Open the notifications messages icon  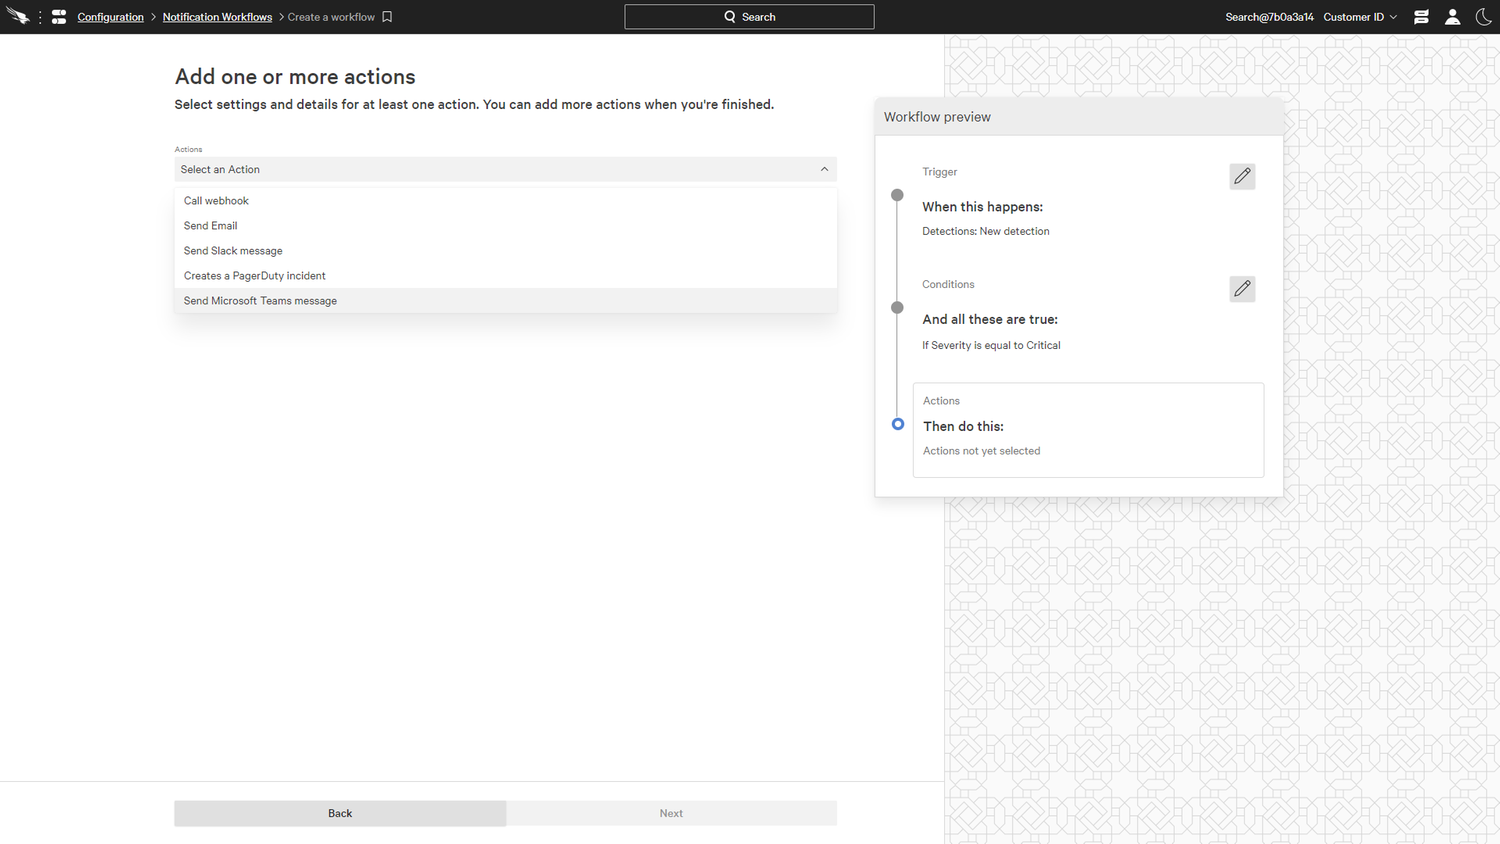pyautogui.click(x=1421, y=17)
